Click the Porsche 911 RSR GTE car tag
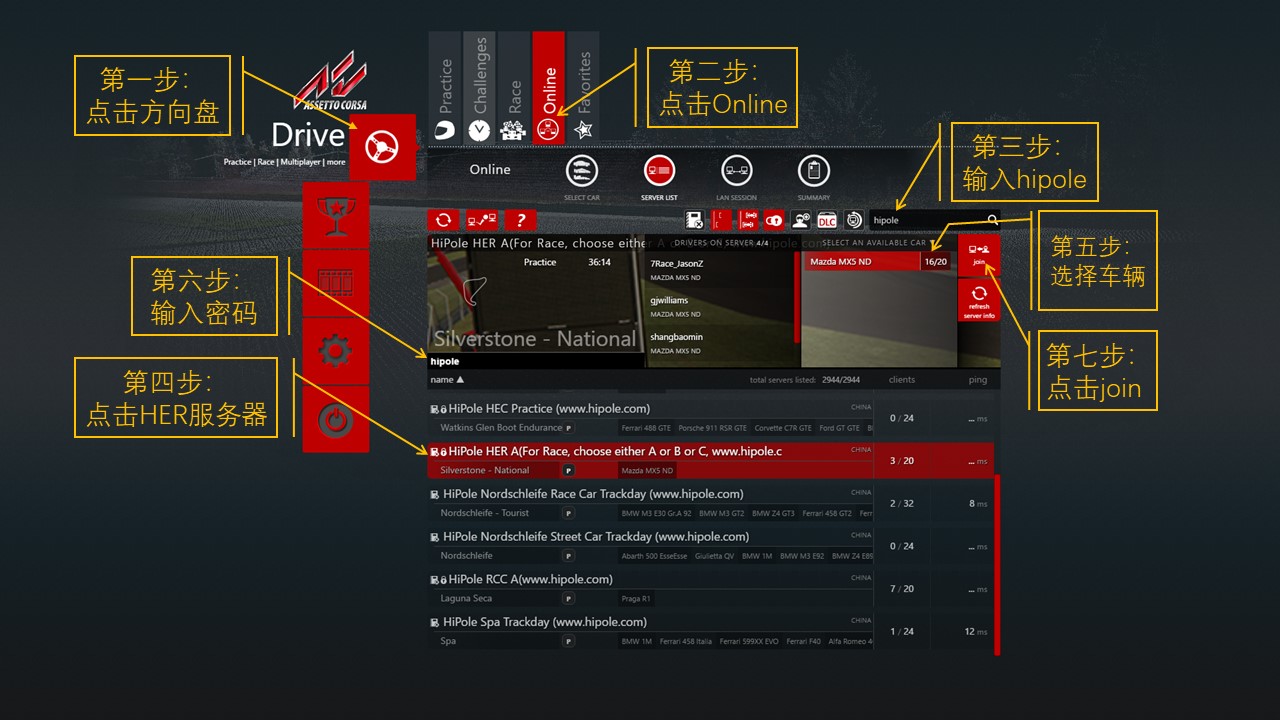 point(712,428)
